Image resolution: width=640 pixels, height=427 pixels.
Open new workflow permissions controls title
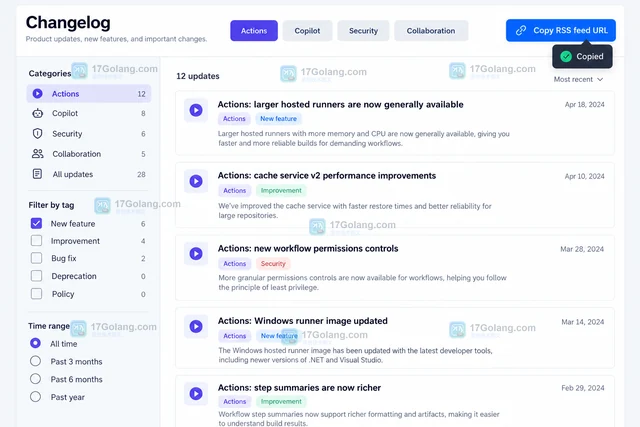[308, 249]
